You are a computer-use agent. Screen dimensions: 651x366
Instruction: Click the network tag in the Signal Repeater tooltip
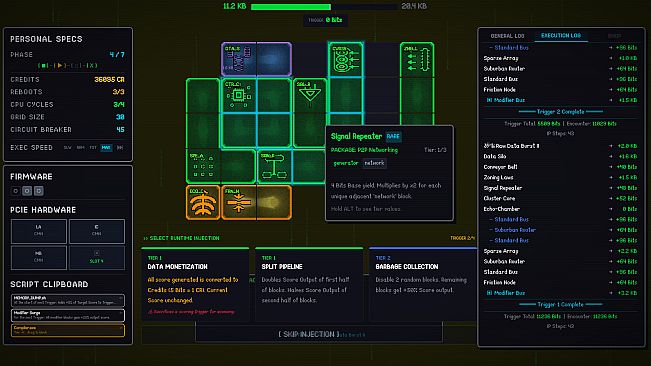tap(374, 163)
